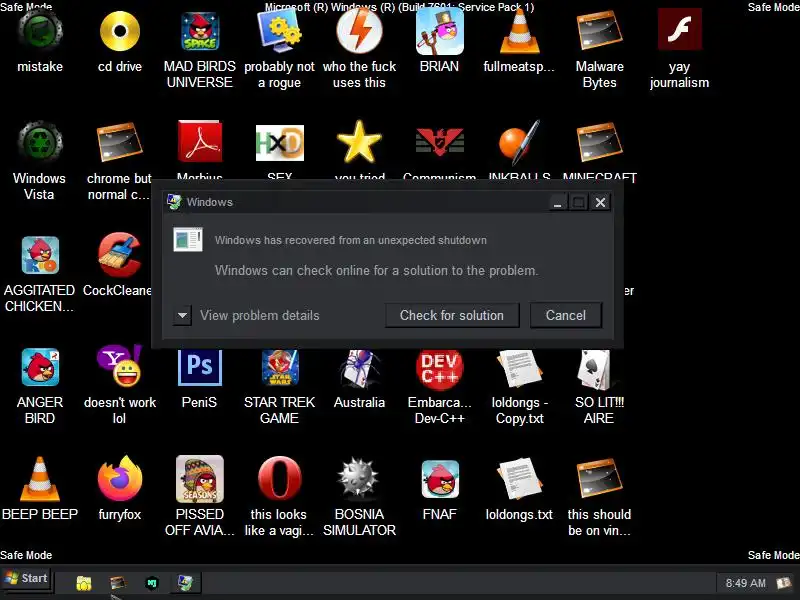Select the 'cd drive' gold disc icon
800x600 pixels.
[x=120, y=32]
